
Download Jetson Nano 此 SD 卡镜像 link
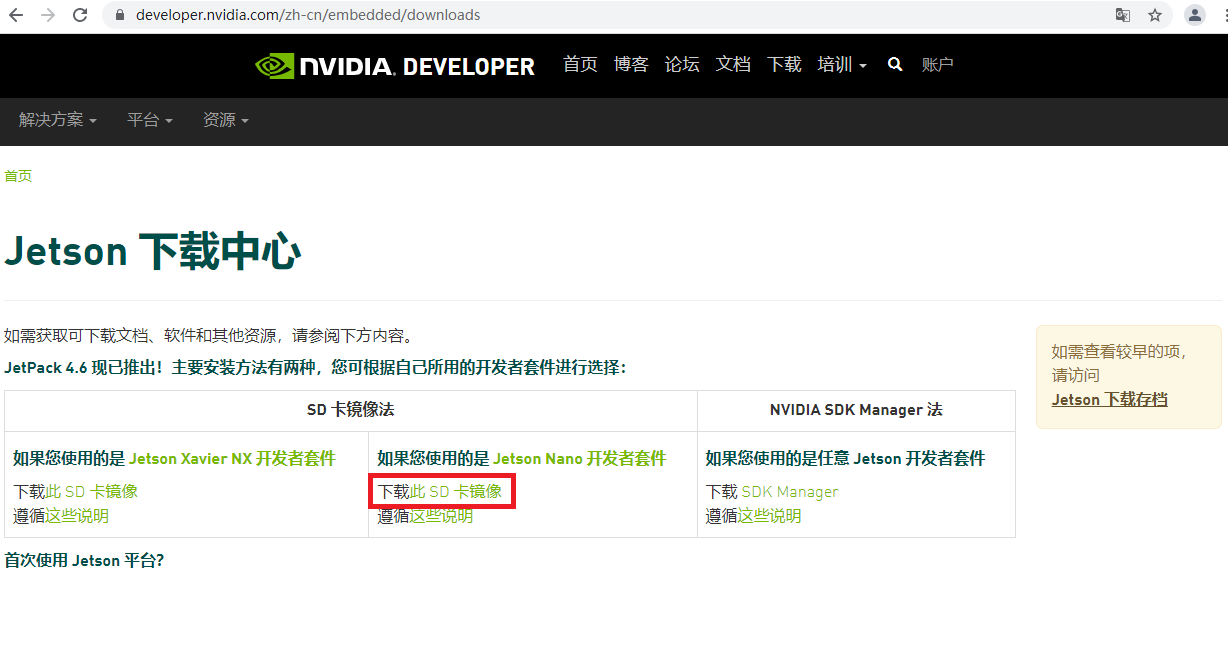click(456, 492)
